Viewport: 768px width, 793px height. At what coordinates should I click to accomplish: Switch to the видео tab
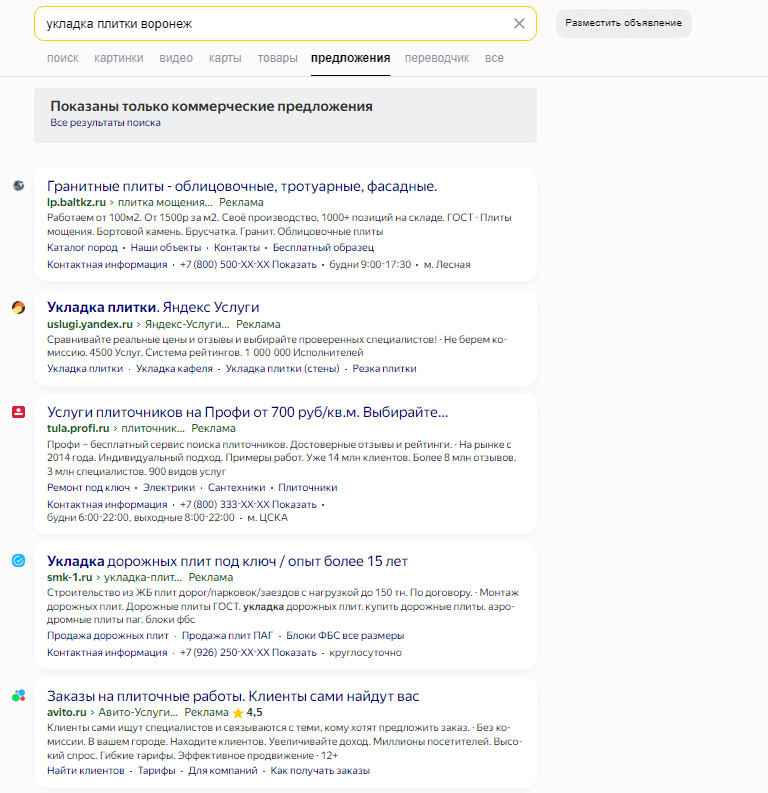pos(176,58)
